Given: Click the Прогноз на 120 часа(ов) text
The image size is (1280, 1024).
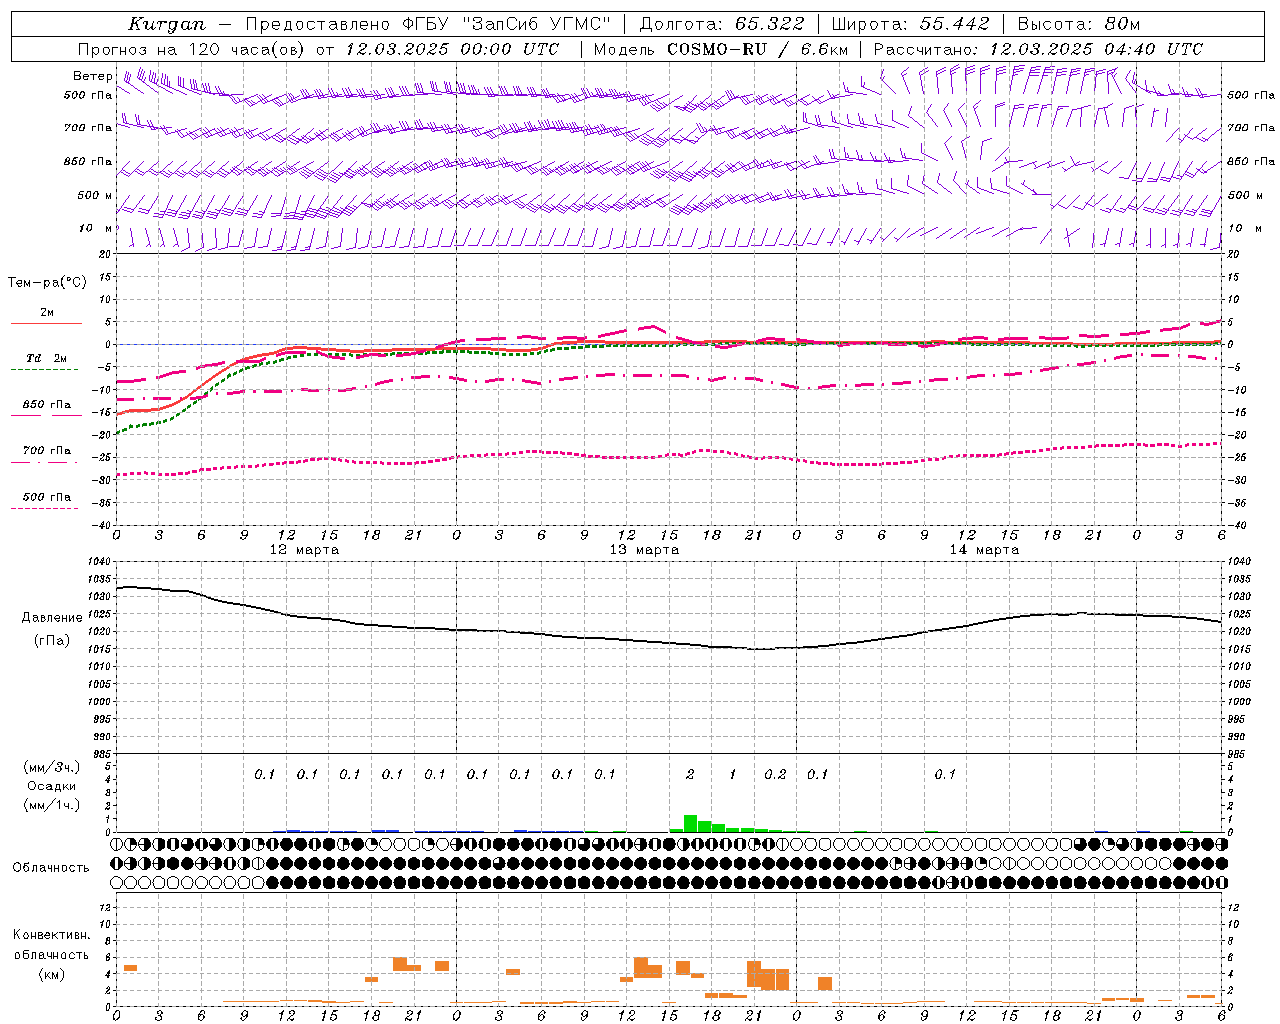Looking at the screenshot, I should 192,49.
